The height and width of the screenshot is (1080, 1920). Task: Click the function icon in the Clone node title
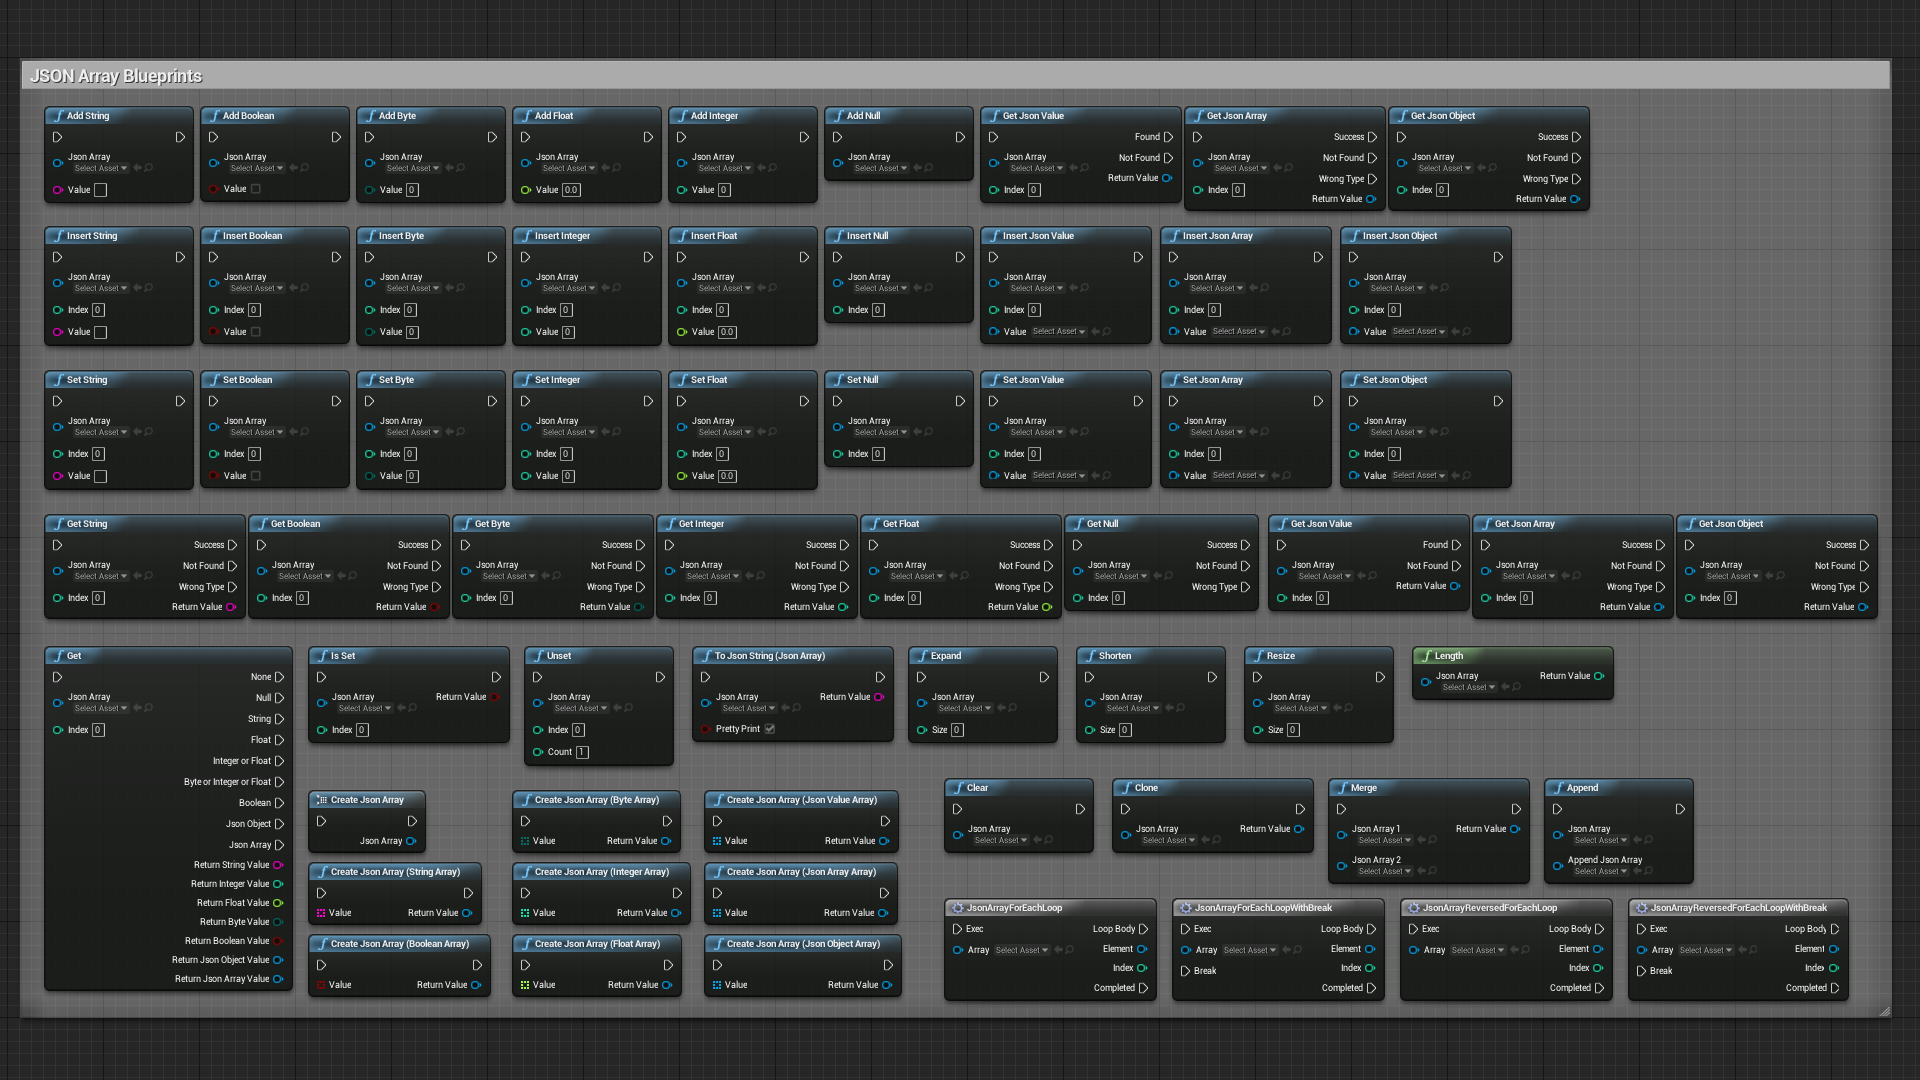(1126, 788)
